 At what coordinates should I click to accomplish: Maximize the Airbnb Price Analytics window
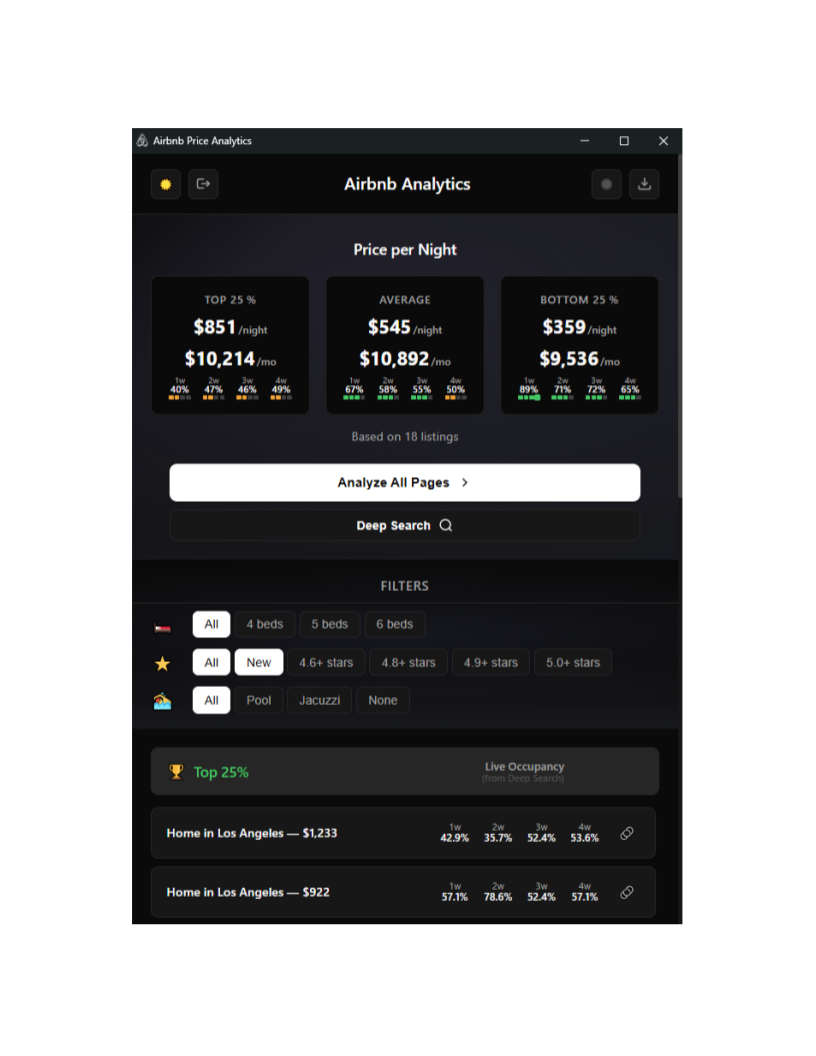(624, 141)
